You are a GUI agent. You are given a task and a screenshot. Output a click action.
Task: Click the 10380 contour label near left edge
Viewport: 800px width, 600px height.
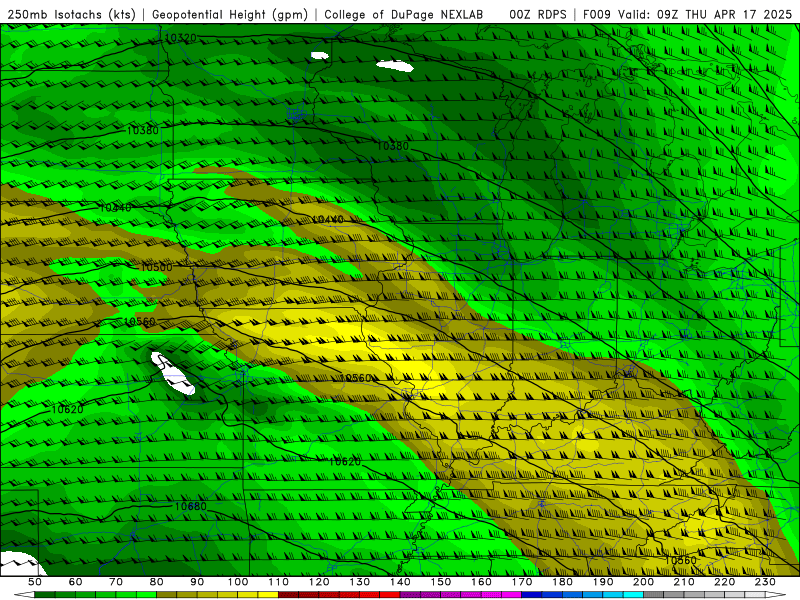(x=142, y=130)
